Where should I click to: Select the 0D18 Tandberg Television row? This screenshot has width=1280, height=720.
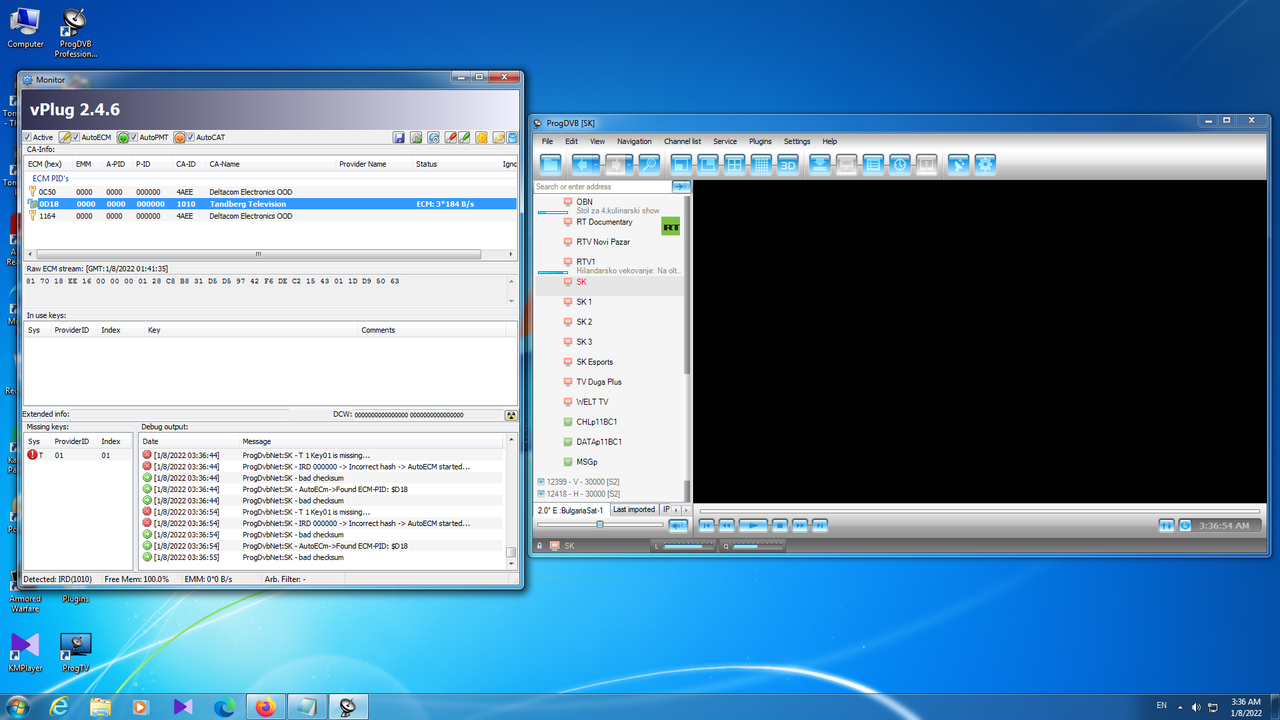[x=270, y=204]
